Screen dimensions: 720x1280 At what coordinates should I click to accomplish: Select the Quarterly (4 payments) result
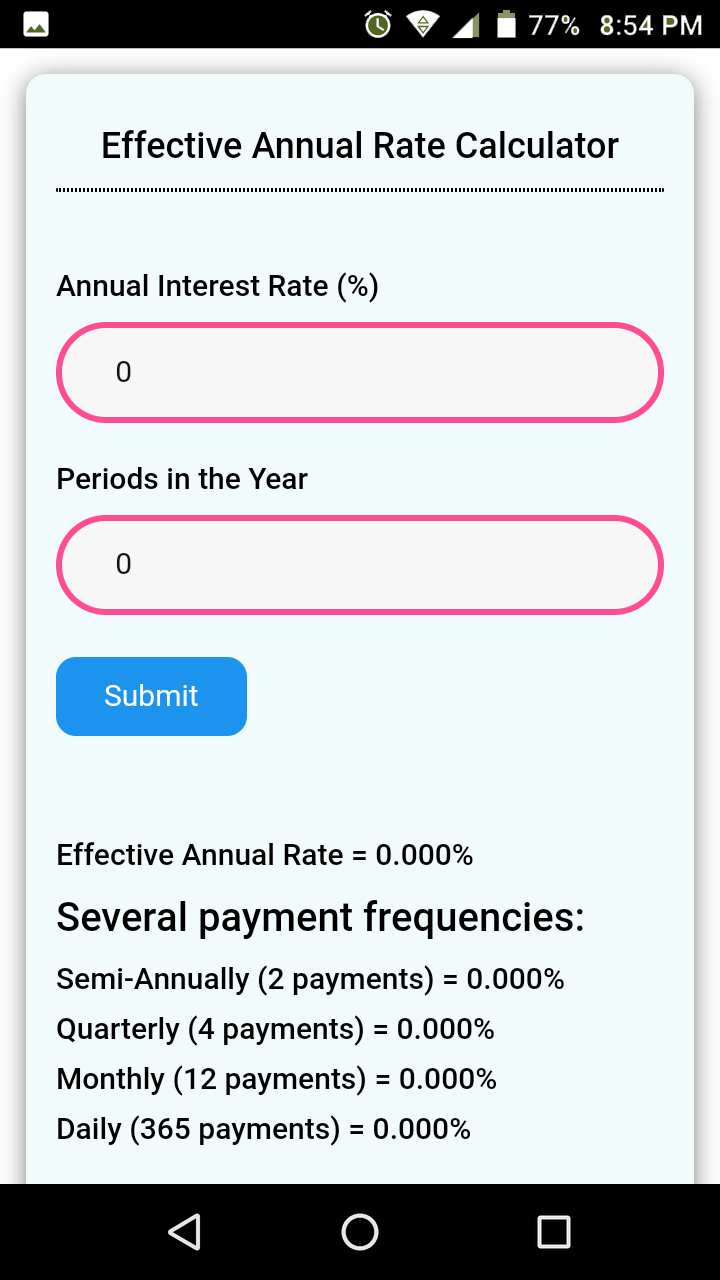(275, 1029)
